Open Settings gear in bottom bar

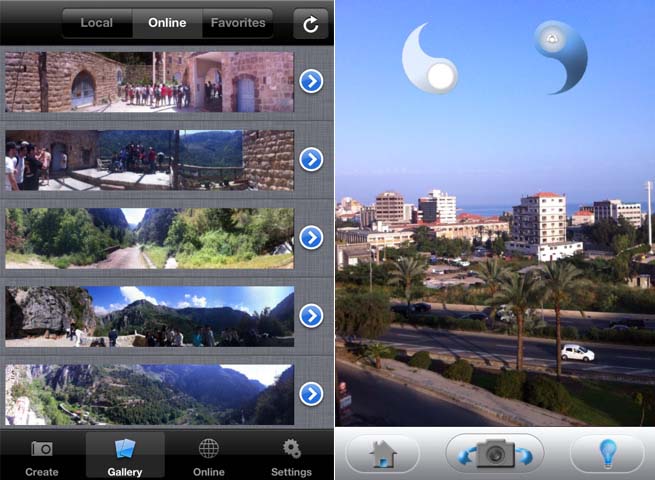pyautogui.click(x=291, y=456)
